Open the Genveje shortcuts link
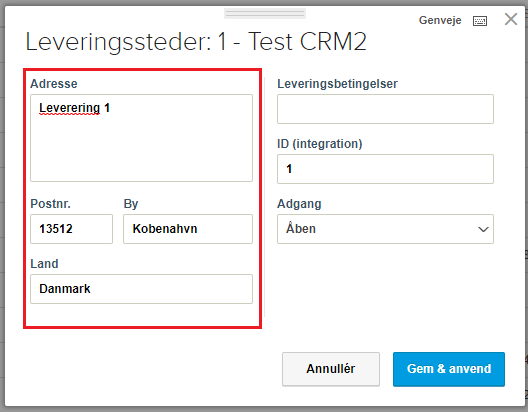The width and height of the screenshot is (528, 412). 440,20
